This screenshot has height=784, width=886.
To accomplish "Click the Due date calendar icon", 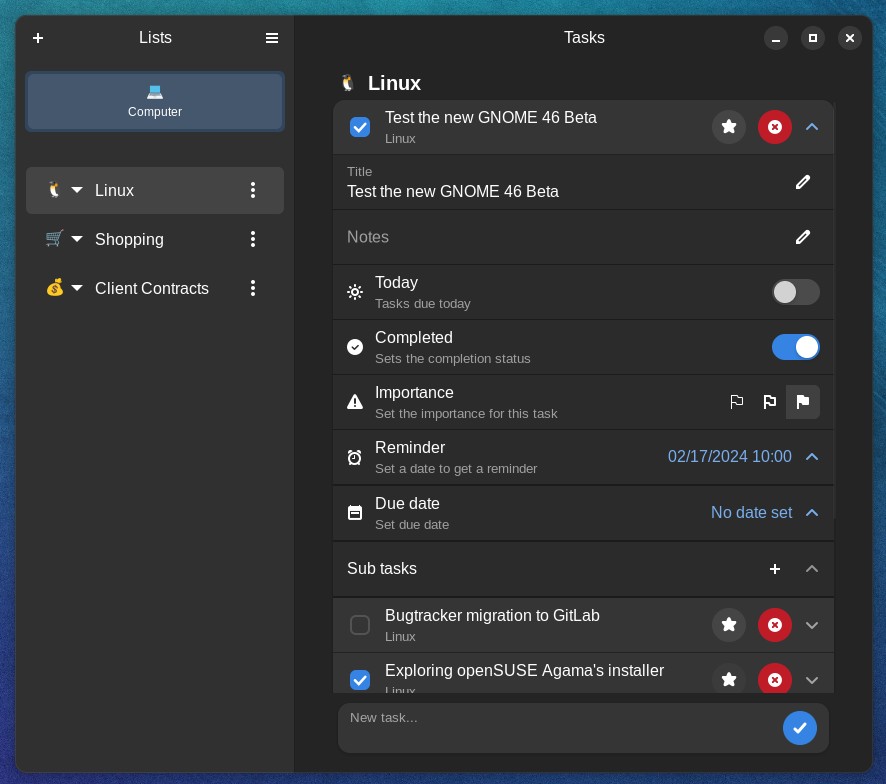I will tap(355, 513).
